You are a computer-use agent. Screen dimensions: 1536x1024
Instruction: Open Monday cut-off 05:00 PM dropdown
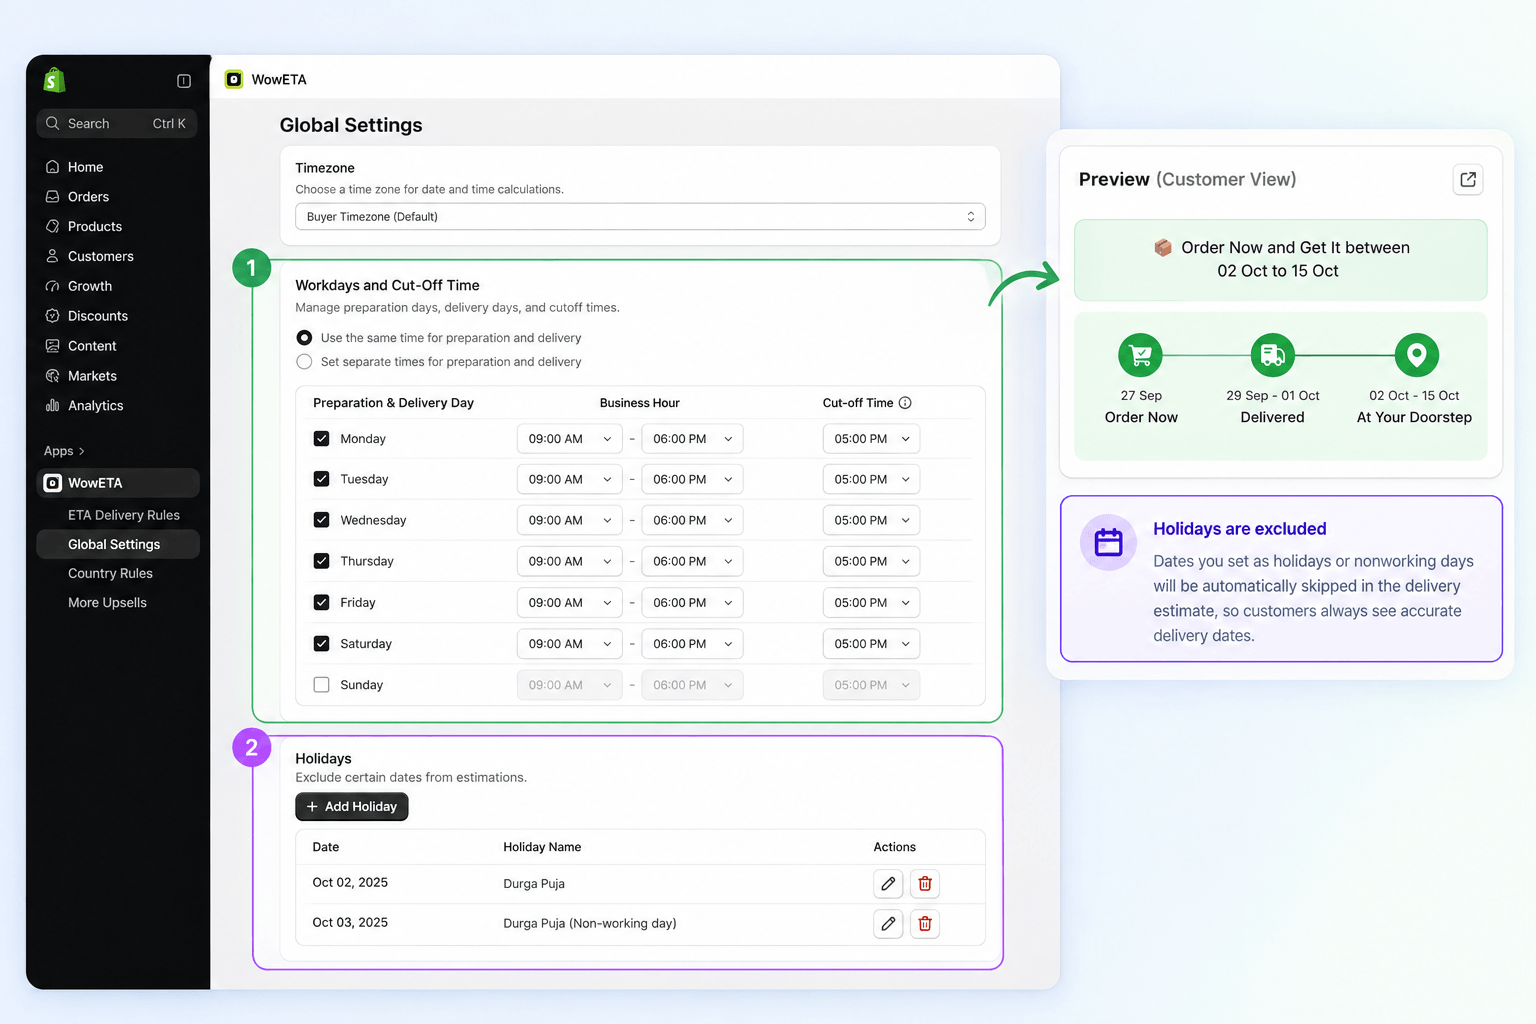click(871, 439)
